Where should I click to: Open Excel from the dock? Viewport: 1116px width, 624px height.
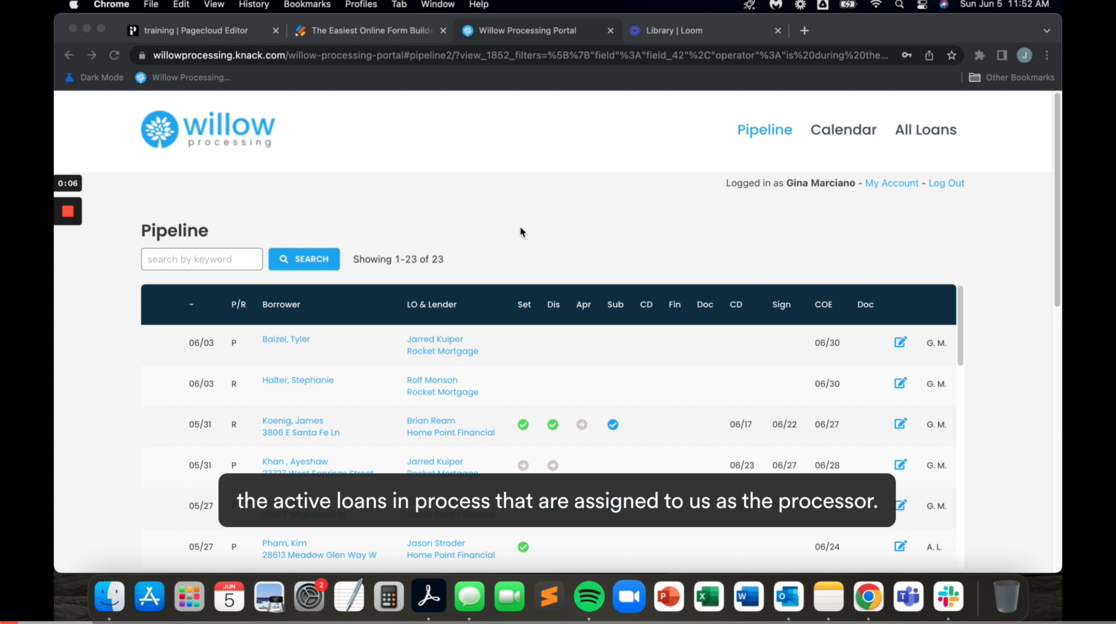(708, 596)
